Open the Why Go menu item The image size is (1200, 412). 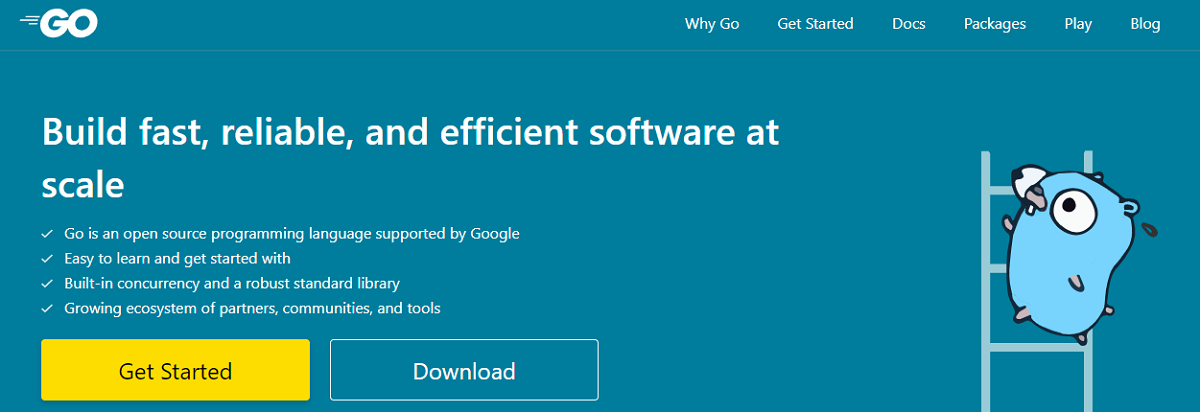click(712, 24)
